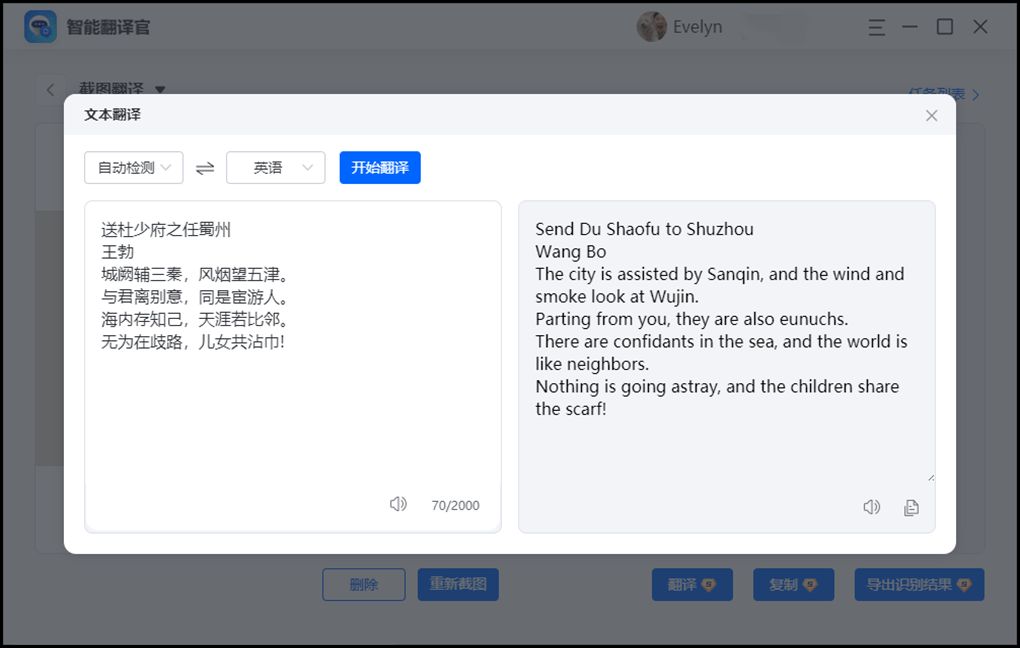Expand the 截图翻译 mode dropdown
The height and width of the screenshot is (648, 1020).
coord(160,90)
